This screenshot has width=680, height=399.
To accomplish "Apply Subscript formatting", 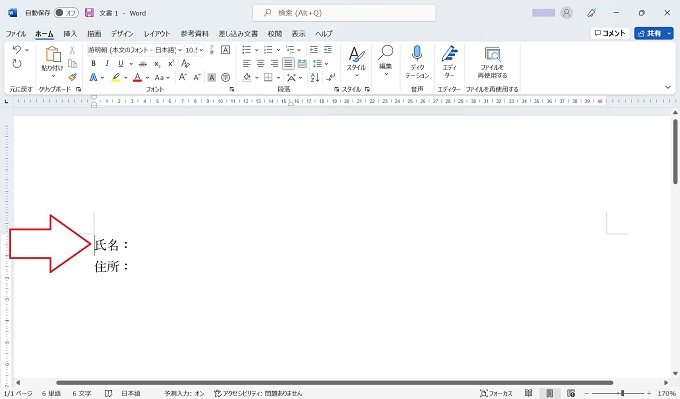I will pos(157,64).
